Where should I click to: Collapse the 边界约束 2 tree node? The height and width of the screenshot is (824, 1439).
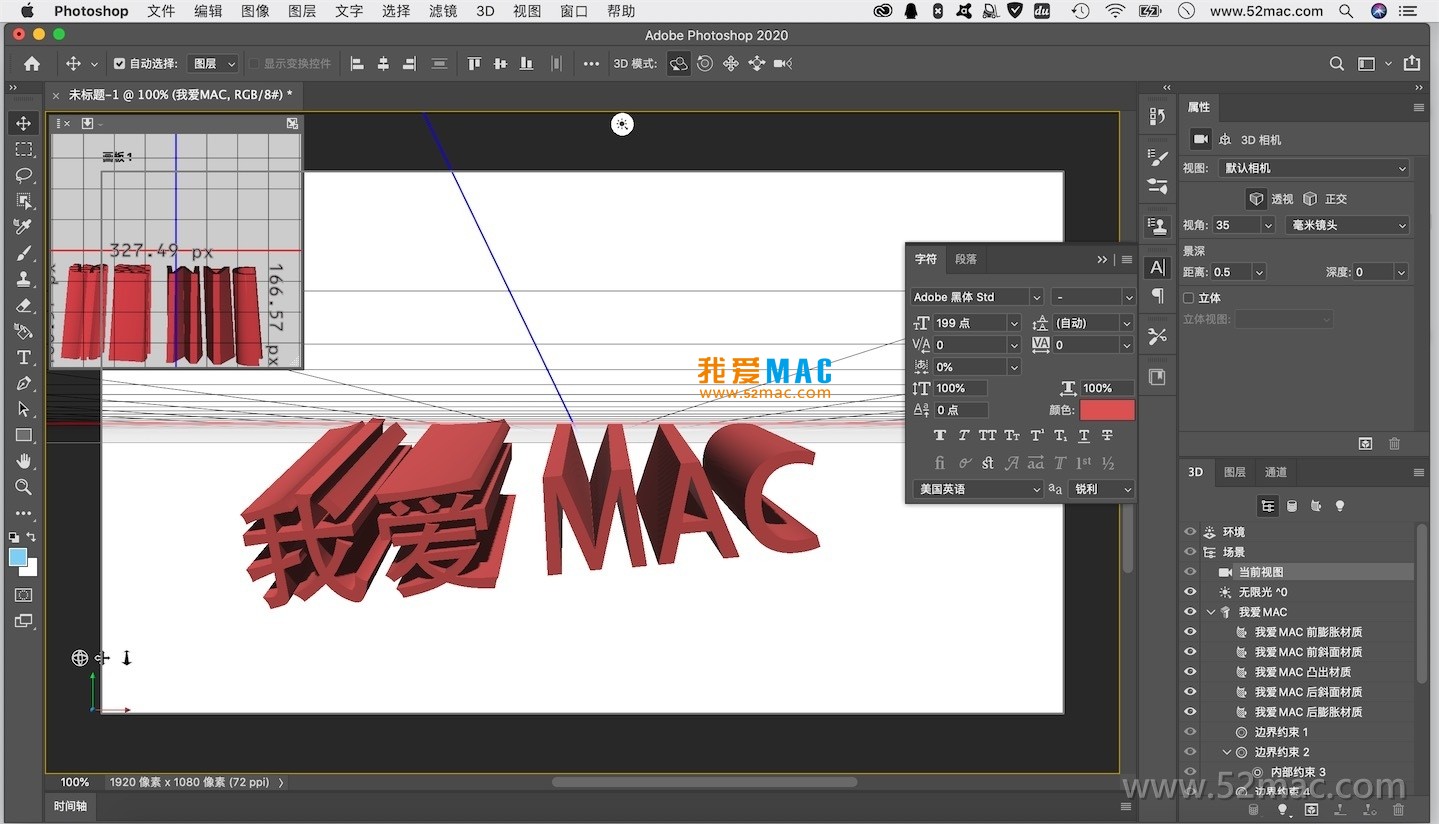tap(1227, 752)
